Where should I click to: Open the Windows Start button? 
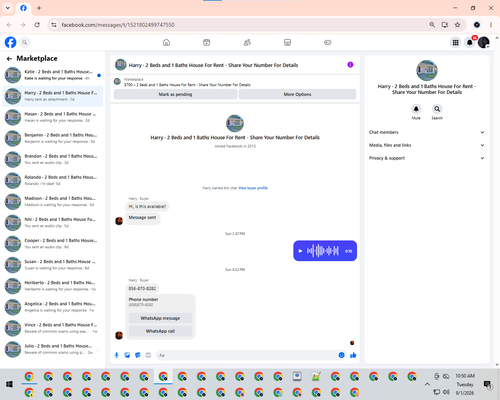pyautogui.click(x=9, y=384)
